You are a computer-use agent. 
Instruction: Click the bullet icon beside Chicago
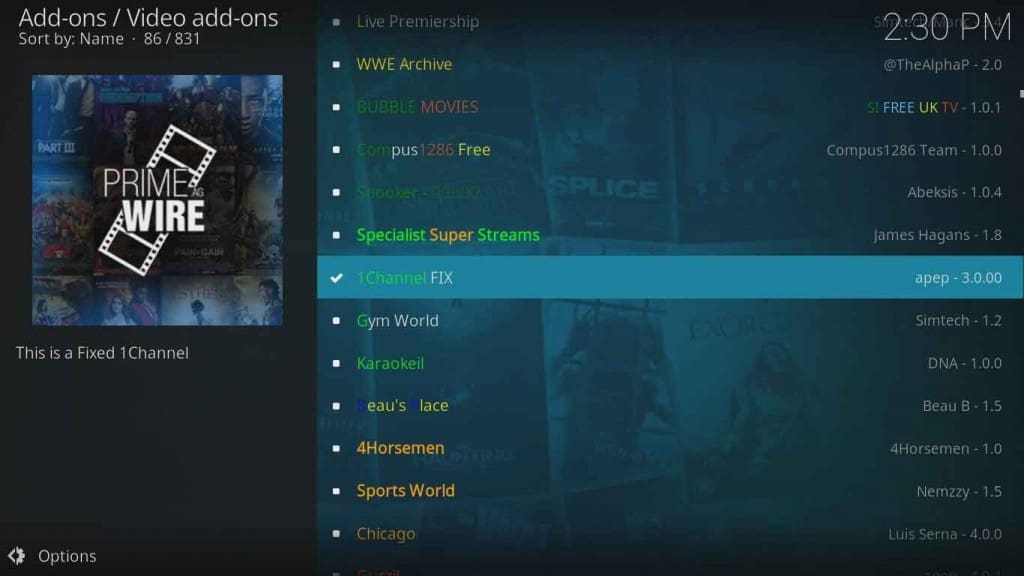tap(336, 534)
